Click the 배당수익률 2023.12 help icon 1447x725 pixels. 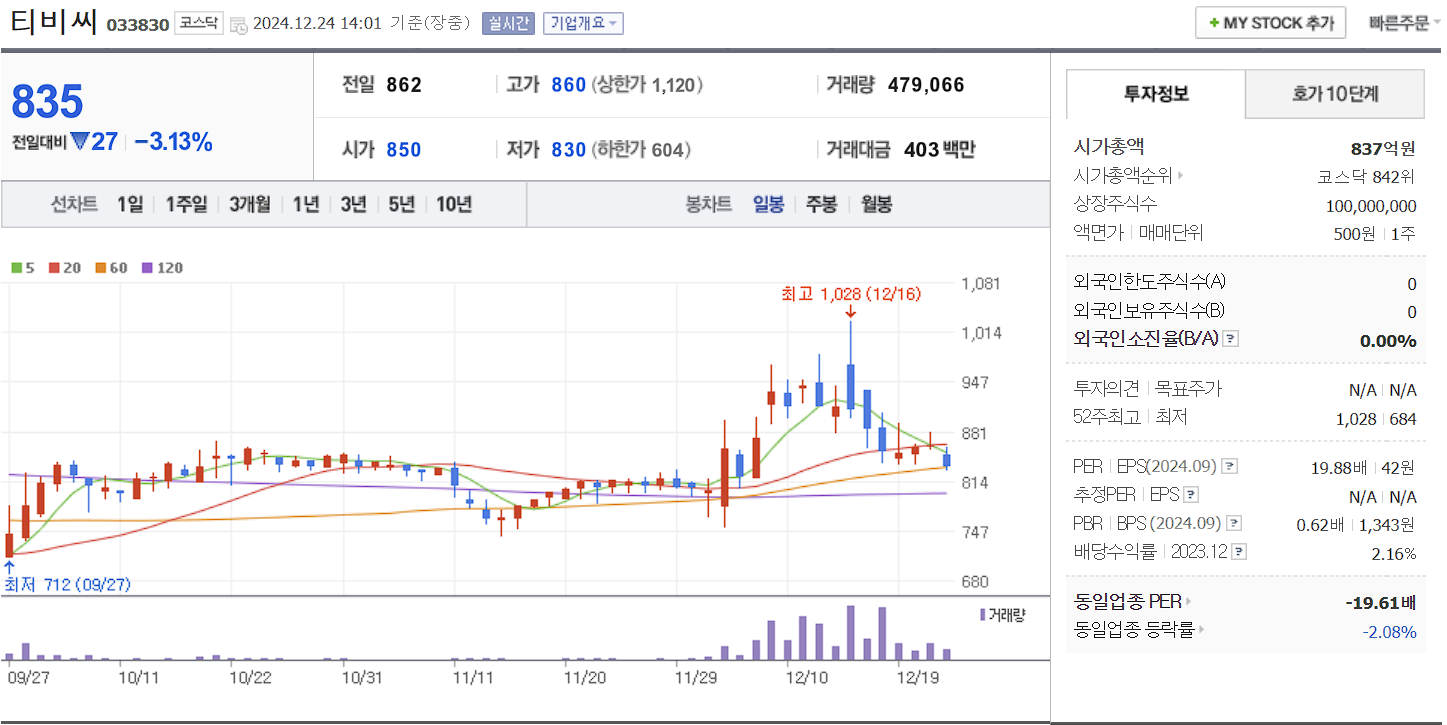(x=1237, y=549)
